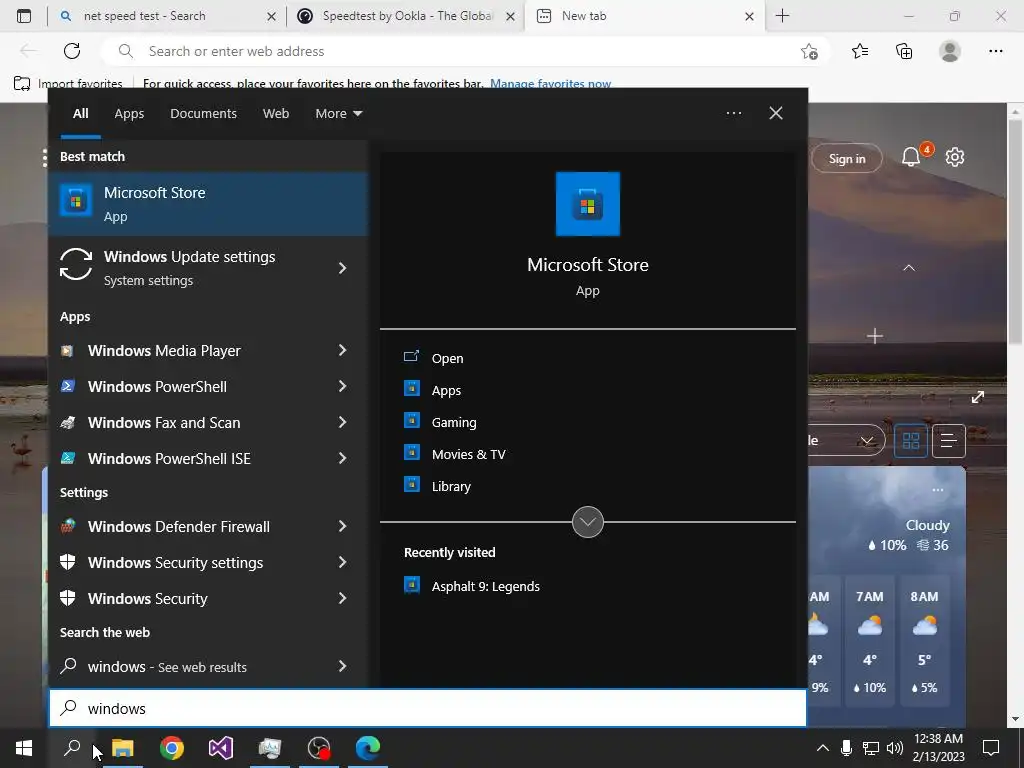The width and height of the screenshot is (1024, 768).
Task: Click the Edge profile avatar icon
Action: pyautogui.click(x=950, y=51)
